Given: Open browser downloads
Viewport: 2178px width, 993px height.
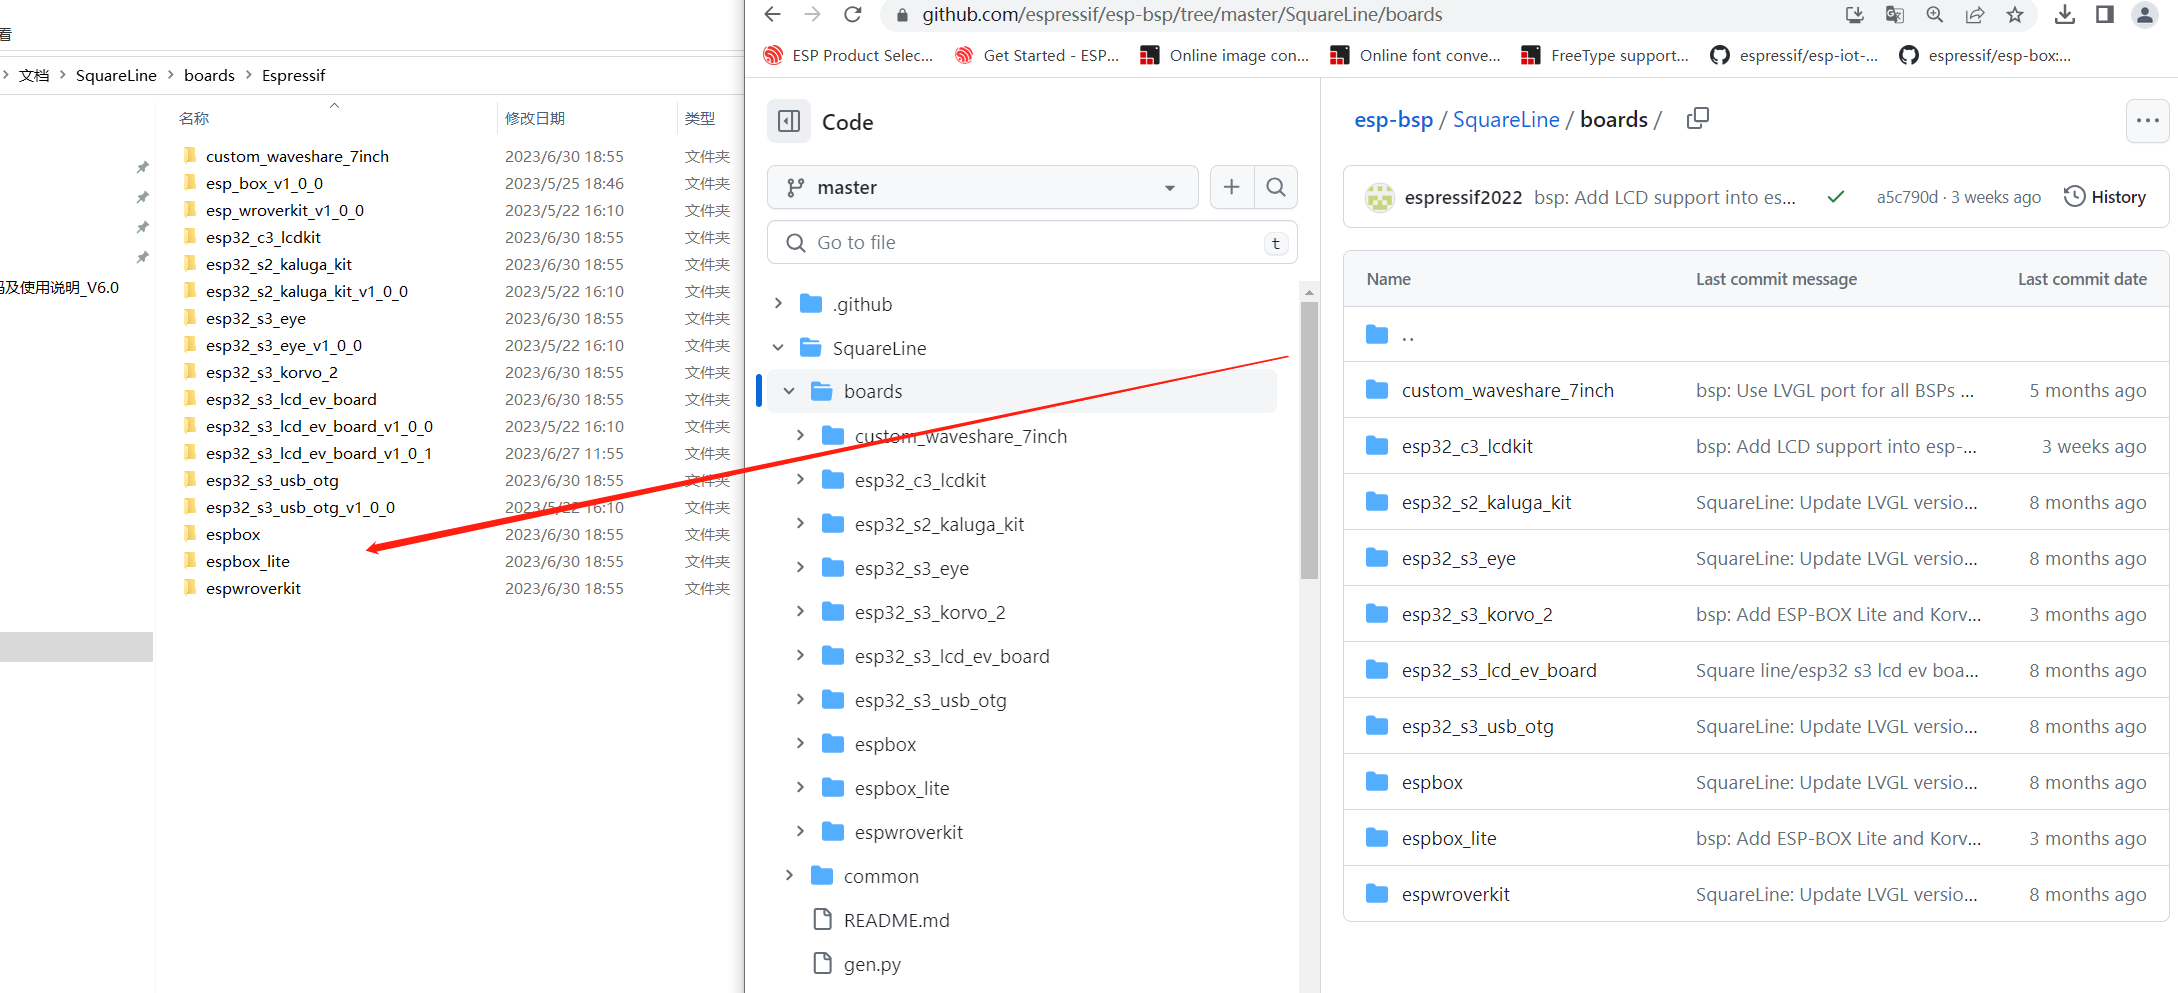Looking at the screenshot, I should tap(2064, 14).
